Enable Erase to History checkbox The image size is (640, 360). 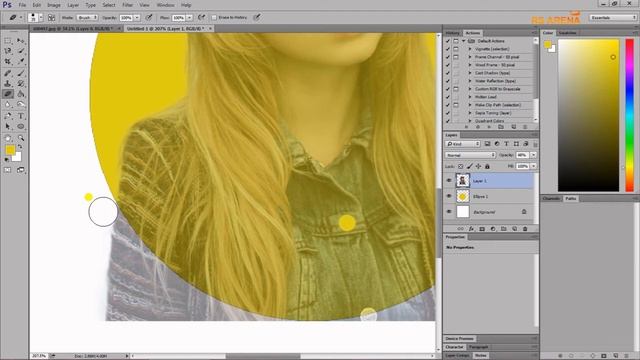[x=214, y=18]
